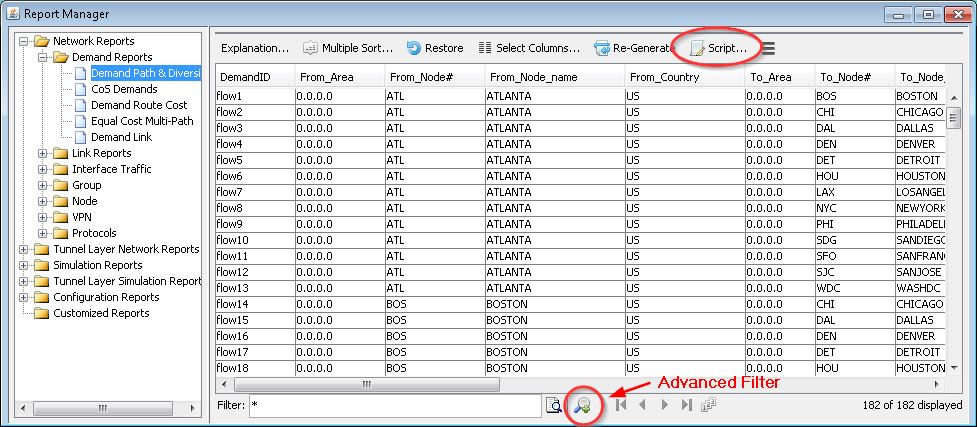Expand the VPN folder
Image resolution: width=977 pixels, height=427 pixels.
(x=42, y=218)
